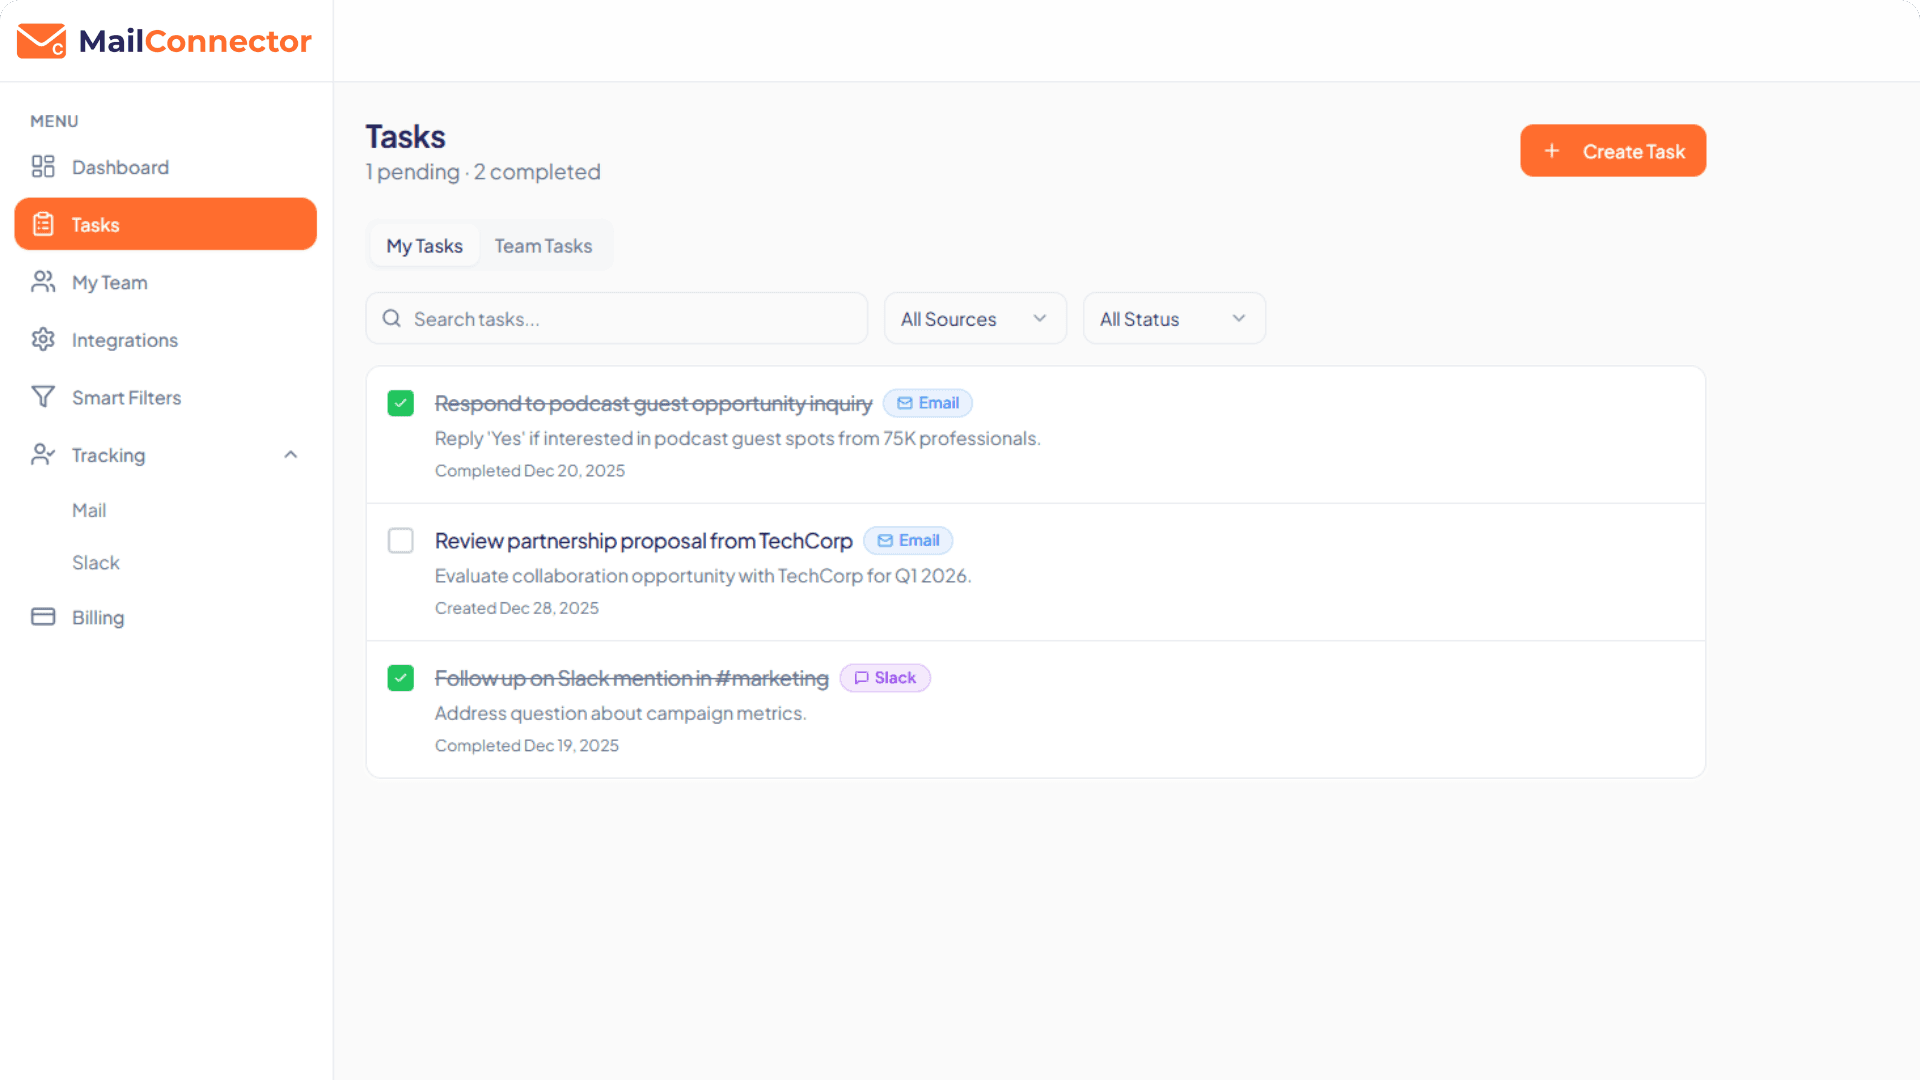Click the search magnifier icon in task search
The height and width of the screenshot is (1080, 1920).
pos(391,318)
